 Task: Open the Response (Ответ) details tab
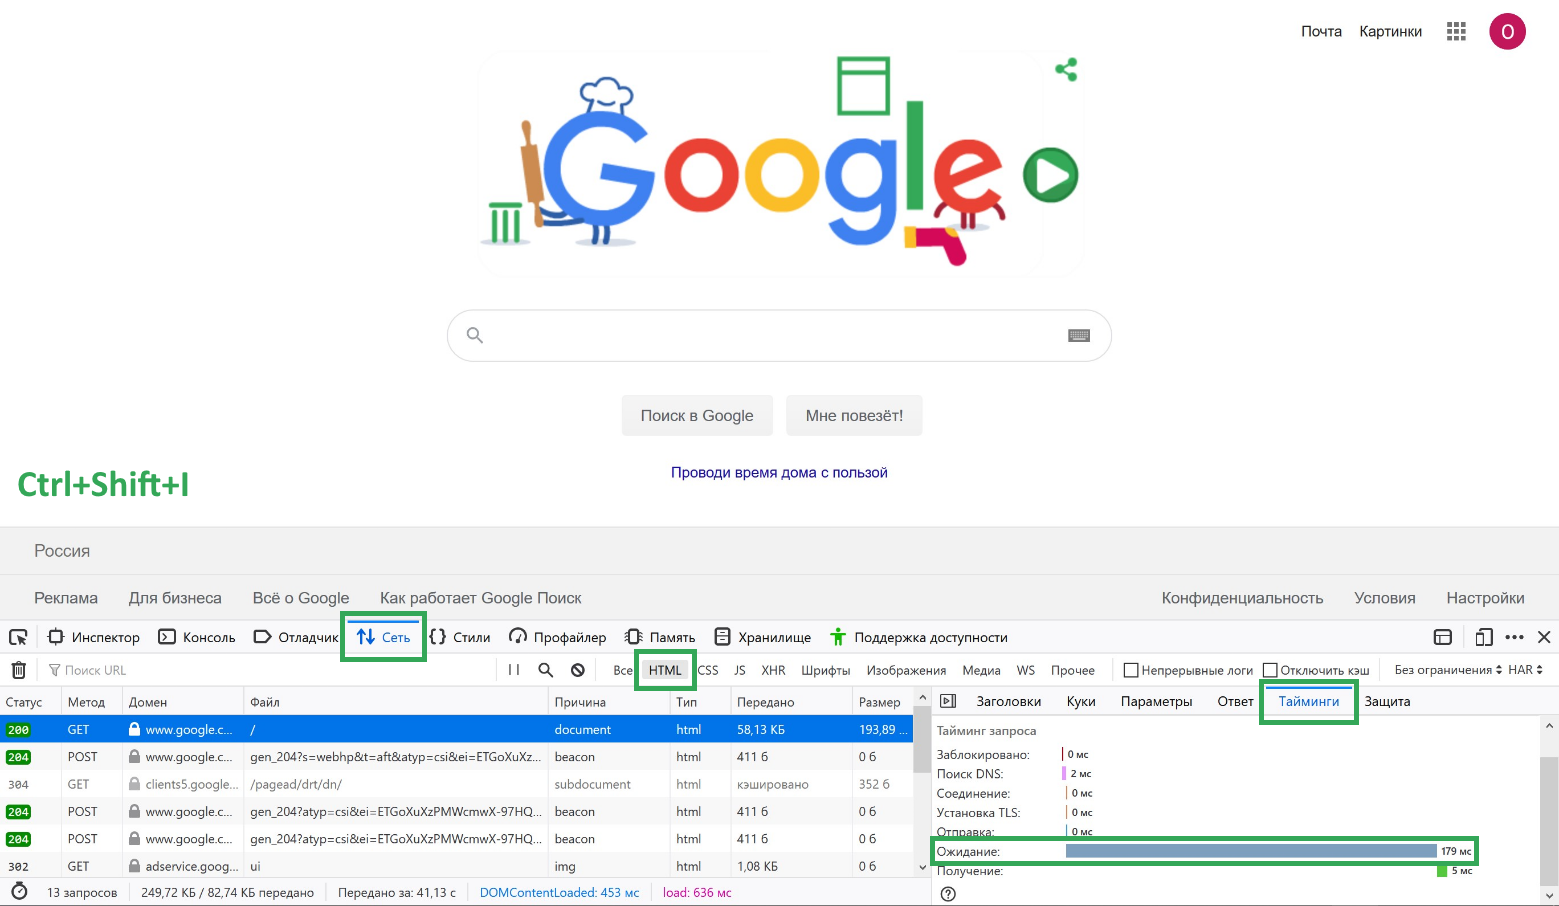click(1235, 701)
